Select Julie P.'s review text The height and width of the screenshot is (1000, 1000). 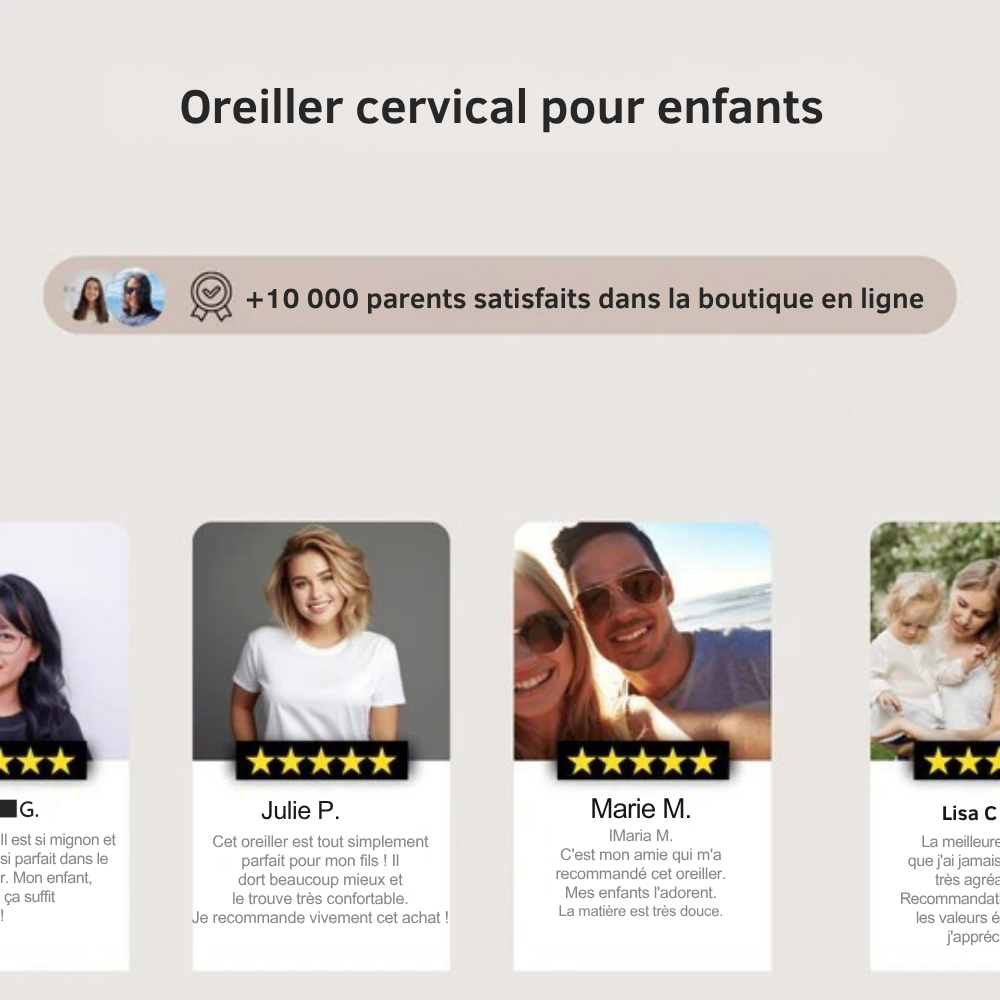pyautogui.click(x=320, y=879)
